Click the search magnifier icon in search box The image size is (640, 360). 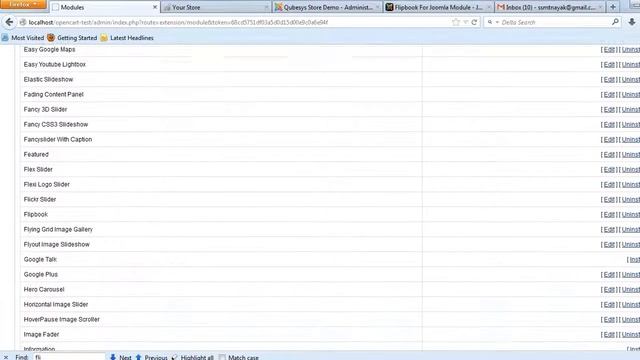pyautogui.click(x=615, y=22)
